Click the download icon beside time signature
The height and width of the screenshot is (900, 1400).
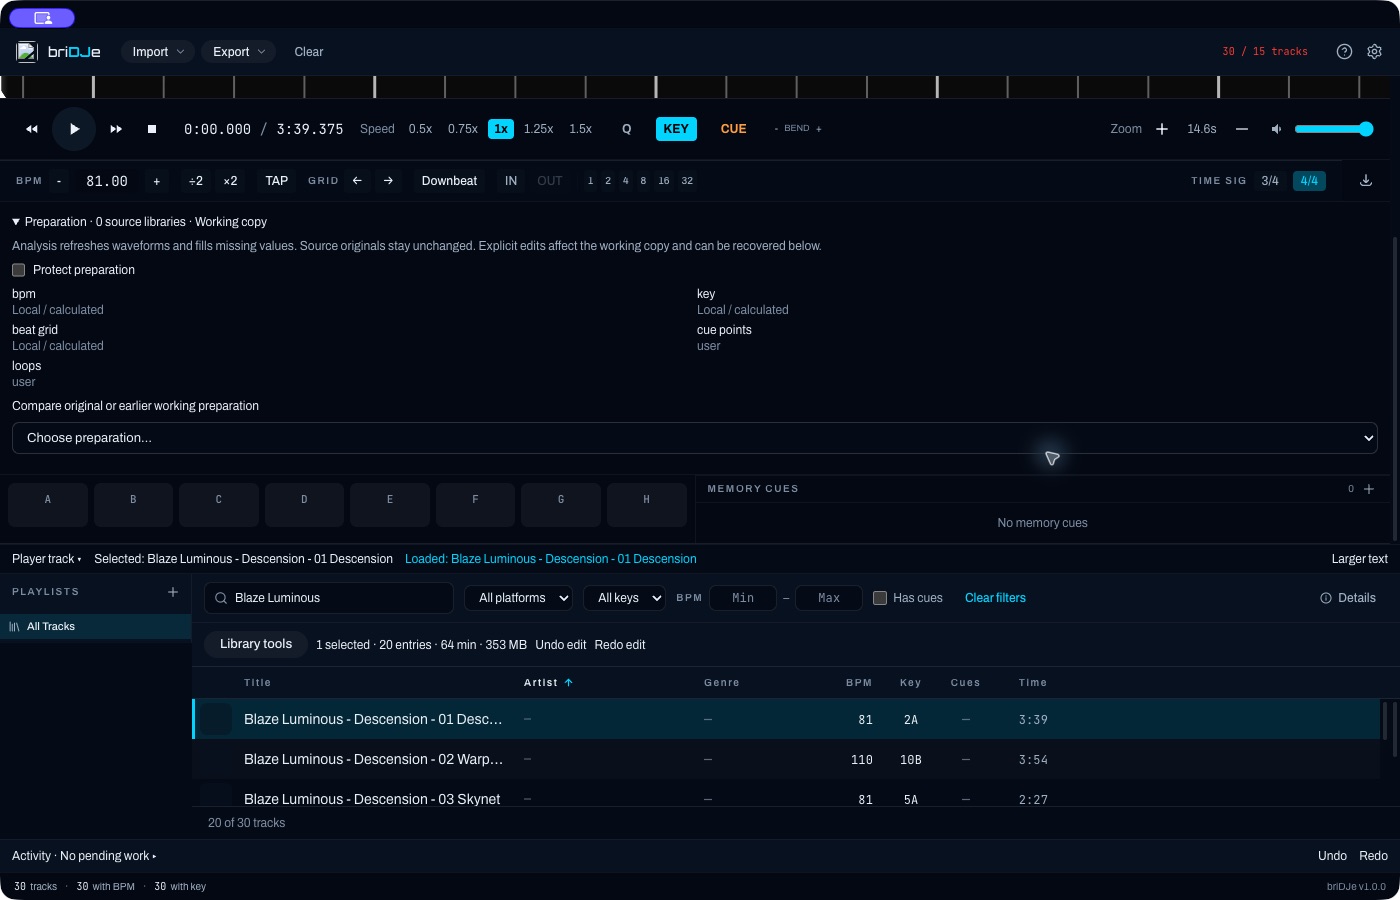coord(1366,181)
